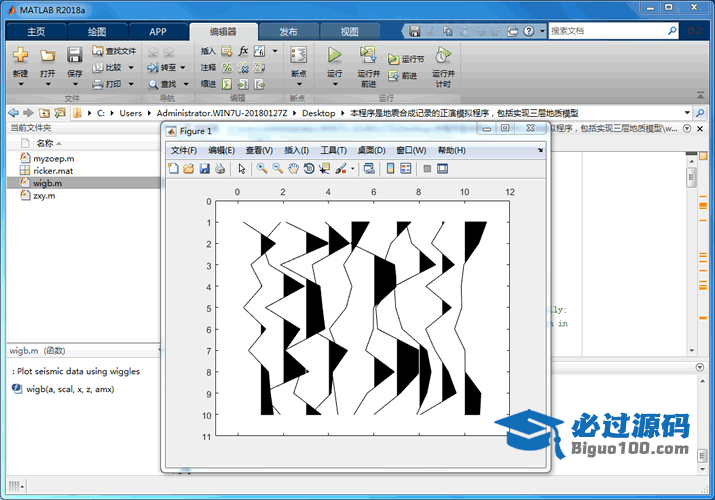Viewport: 715px width, 500px height.
Task: Open the Figure 1 Tools (工具) menu
Action: [333, 150]
